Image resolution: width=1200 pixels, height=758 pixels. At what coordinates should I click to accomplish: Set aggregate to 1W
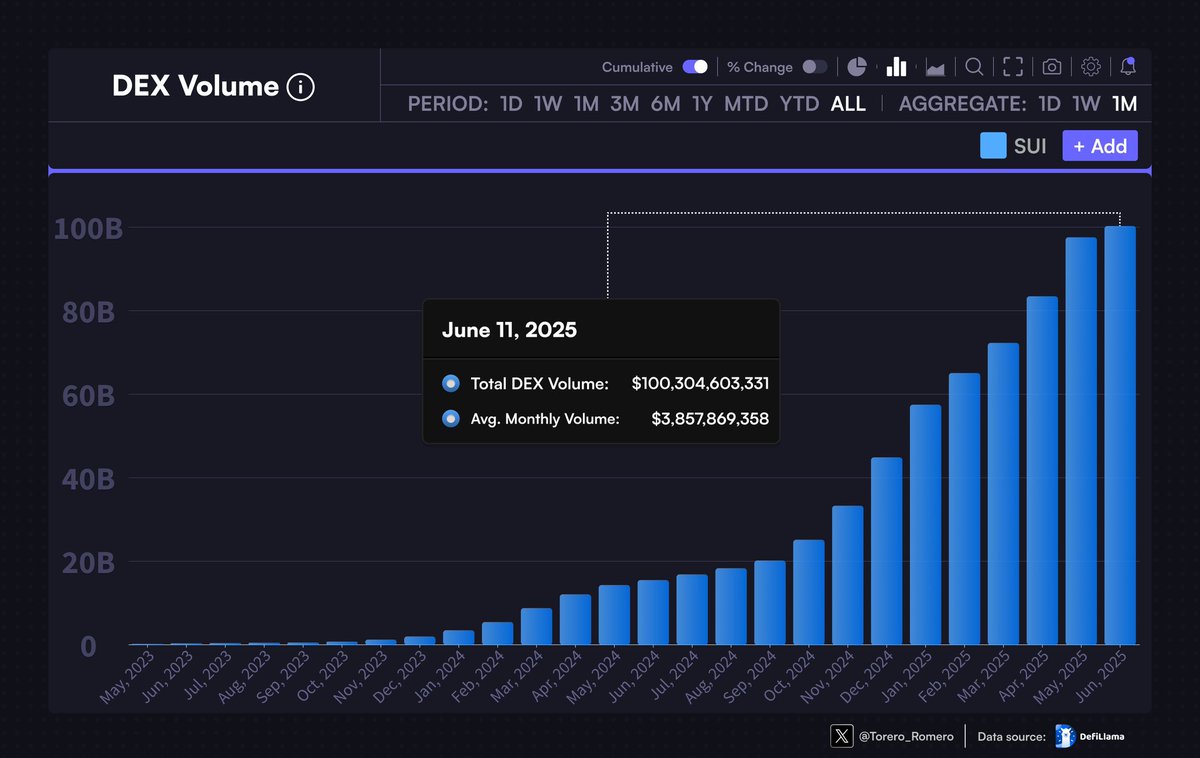(x=1086, y=104)
